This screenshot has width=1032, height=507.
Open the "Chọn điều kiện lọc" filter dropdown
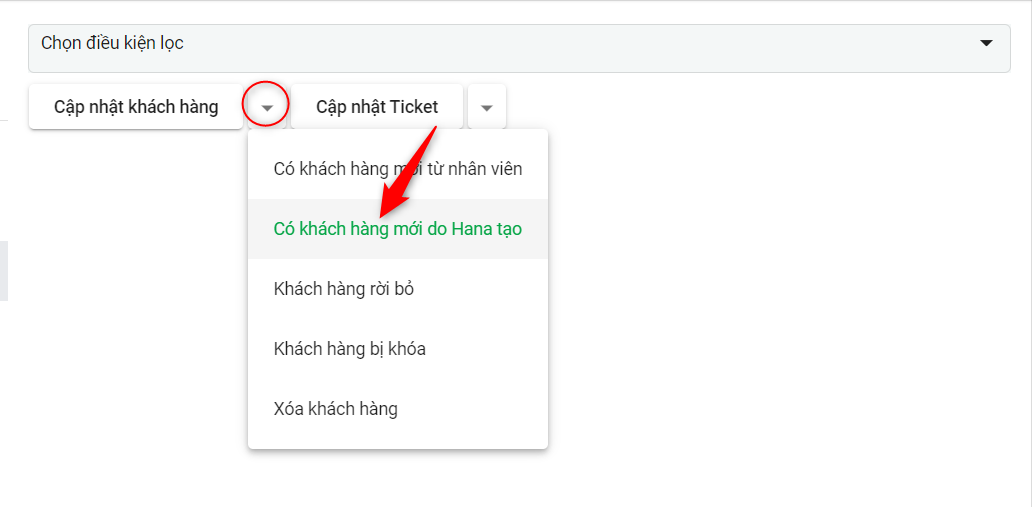click(x=519, y=48)
